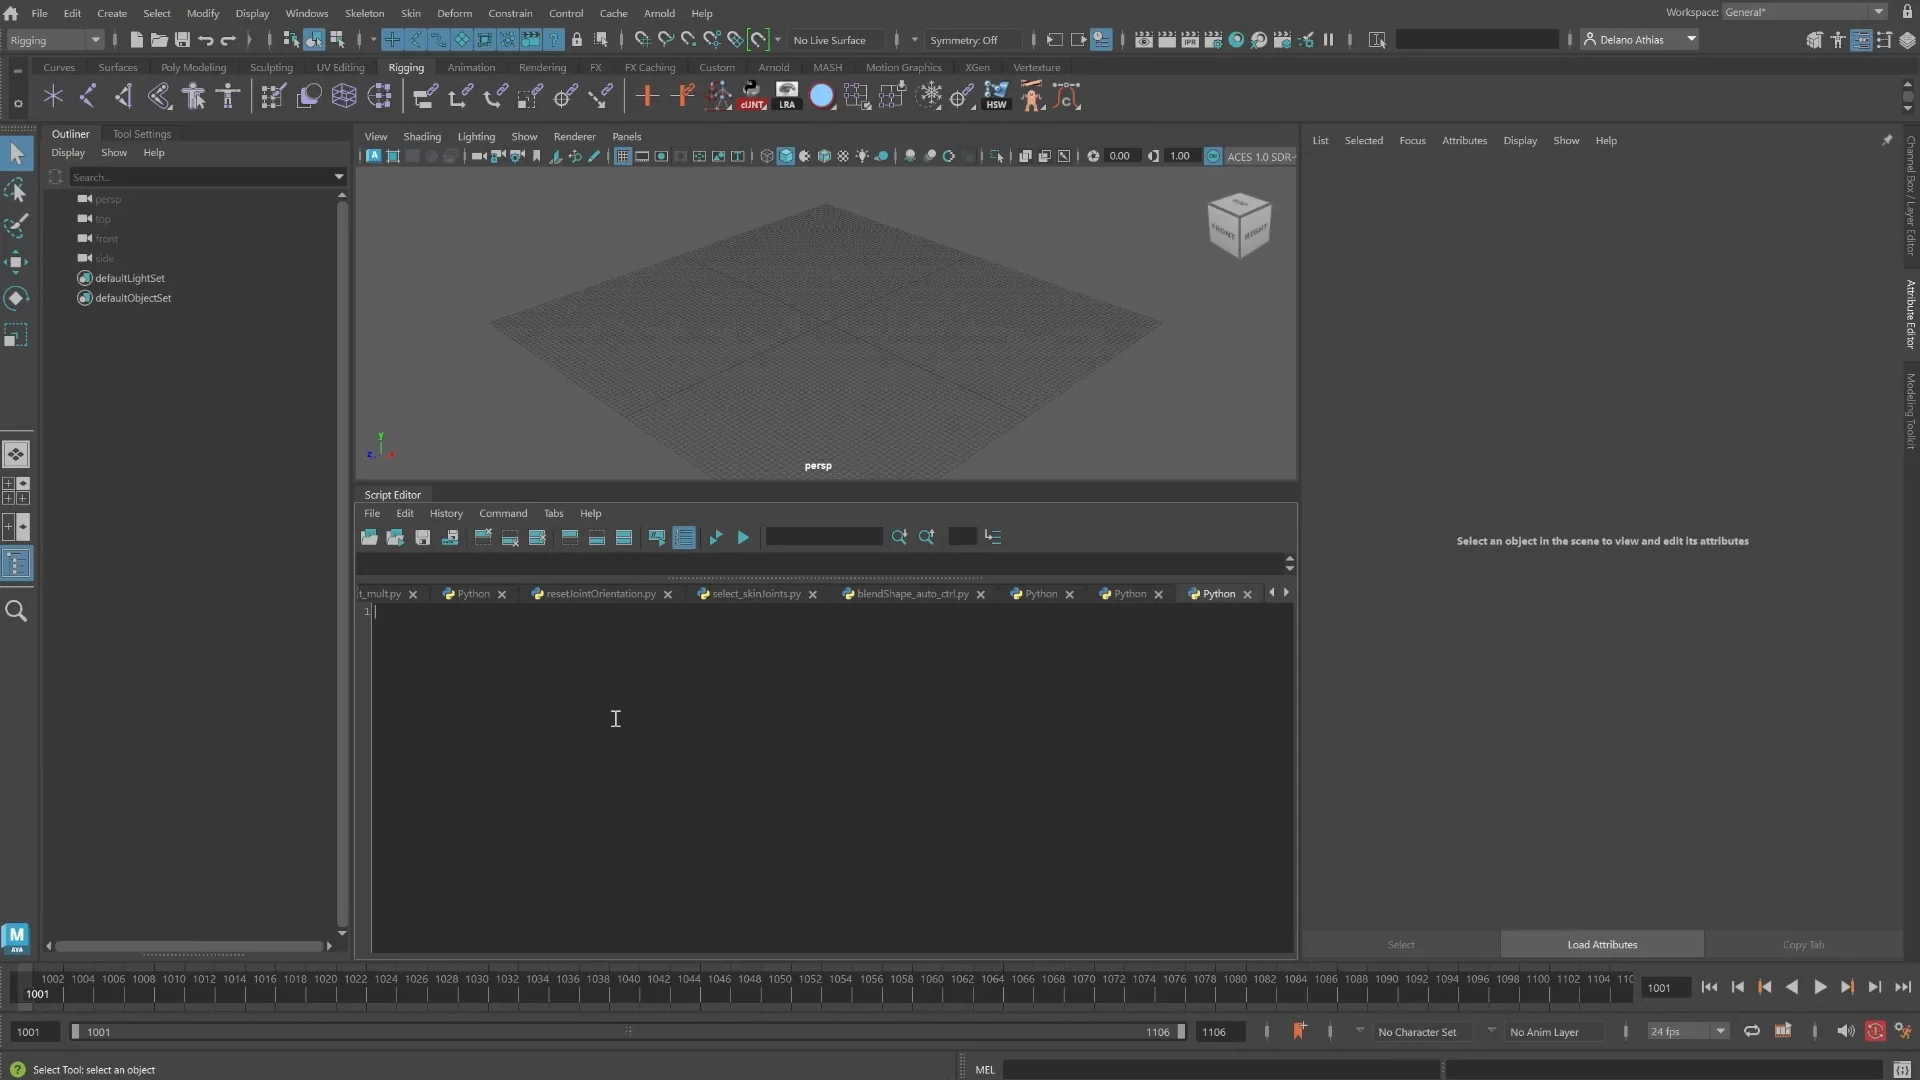Viewport: 1920px width, 1080px height.
Task: Click the Load Attributes button
Action: pyautogui.click(x=1600, y=944)
